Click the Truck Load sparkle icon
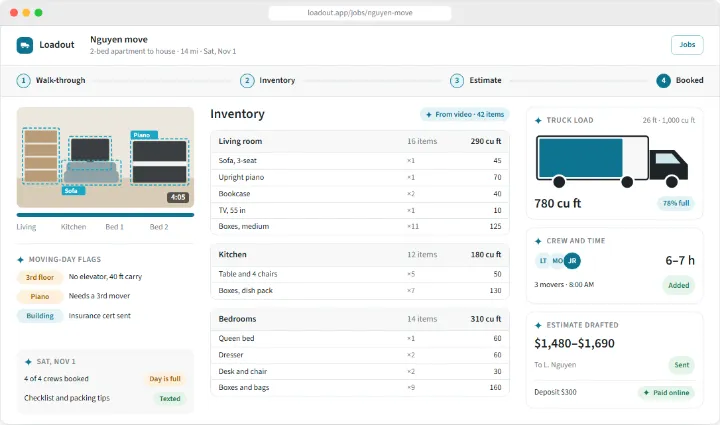 (538, 120)
